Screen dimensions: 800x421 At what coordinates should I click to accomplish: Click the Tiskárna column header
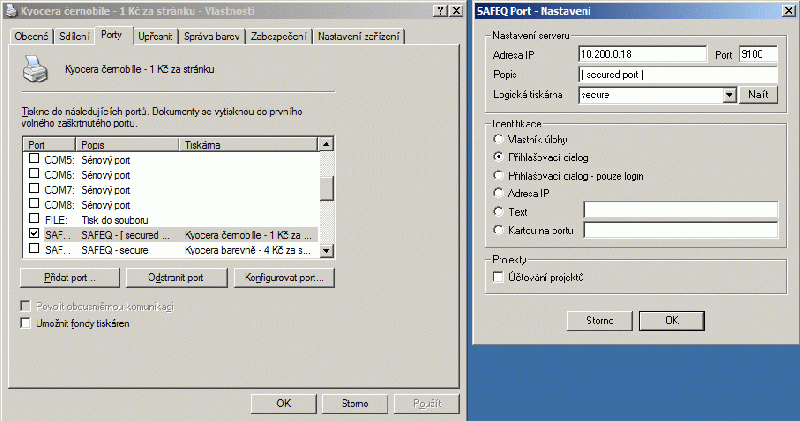coord(248,144)
